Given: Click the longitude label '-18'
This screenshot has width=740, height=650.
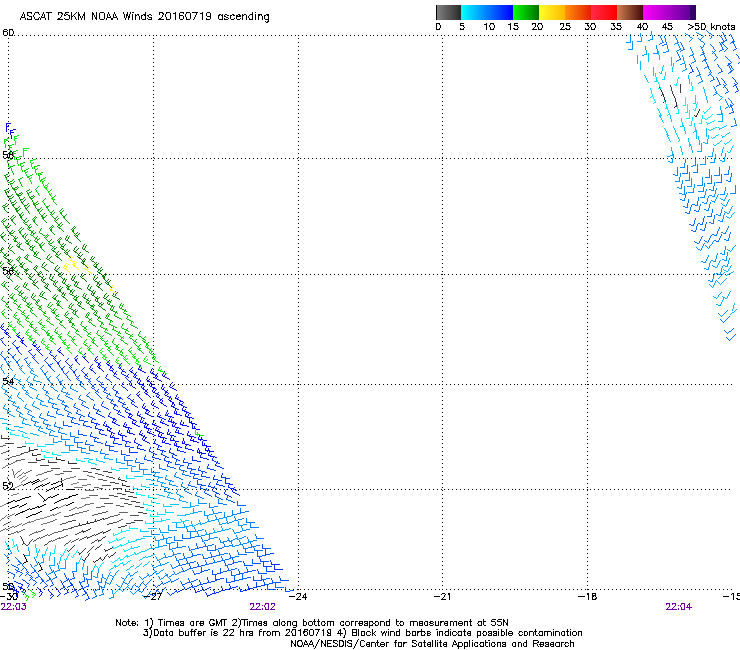Looking at the screenshot, I should tap(587, 596).
